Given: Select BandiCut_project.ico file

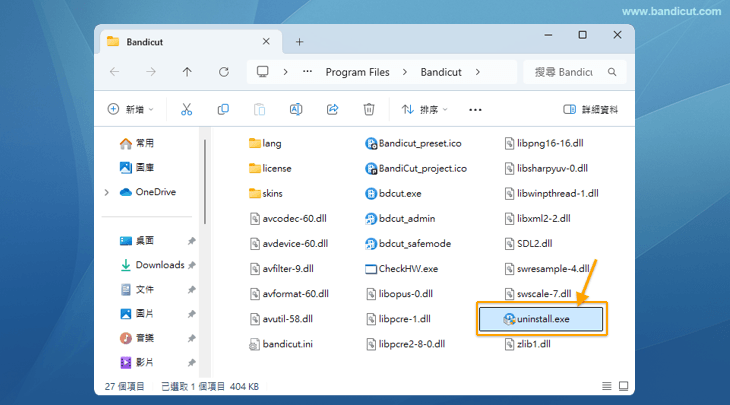Looking at the screenshot, I should [416, 169].
